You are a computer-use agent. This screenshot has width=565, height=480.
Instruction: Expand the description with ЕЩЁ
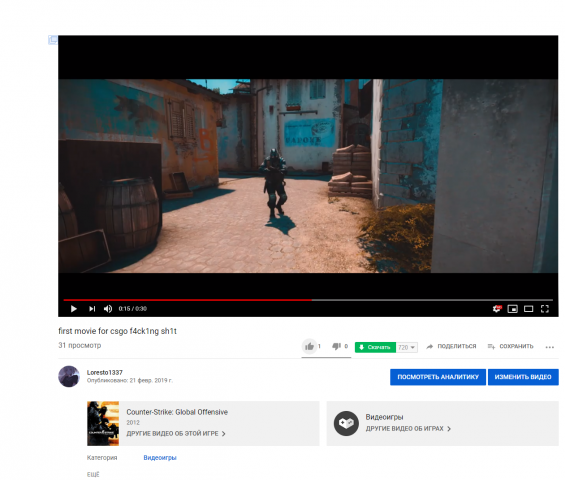[93, 475]
